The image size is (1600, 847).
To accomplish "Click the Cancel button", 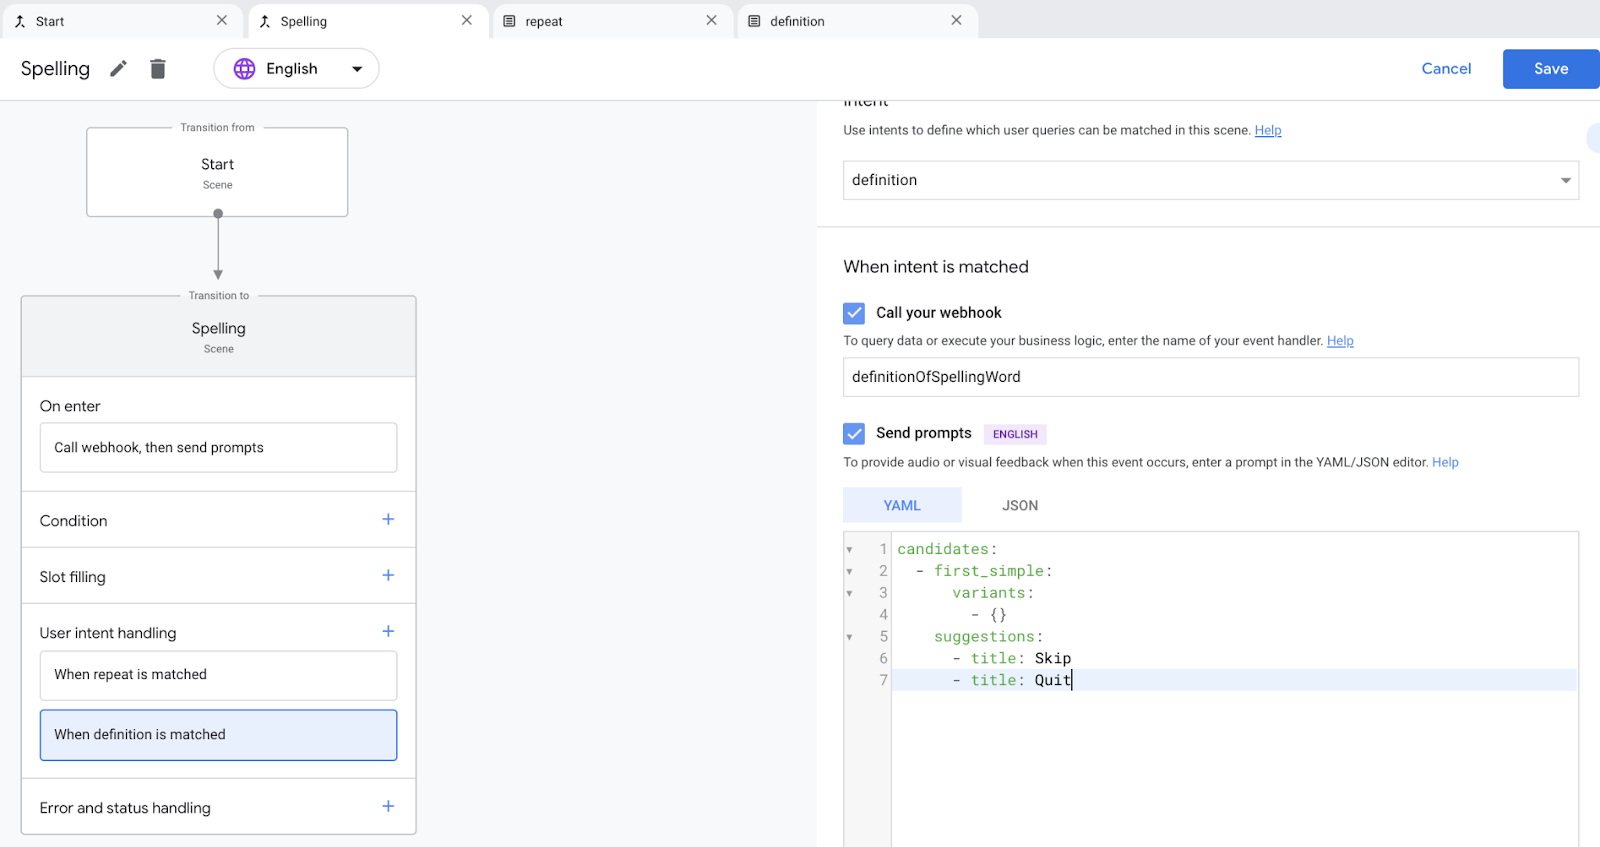I will point(1446,69).
